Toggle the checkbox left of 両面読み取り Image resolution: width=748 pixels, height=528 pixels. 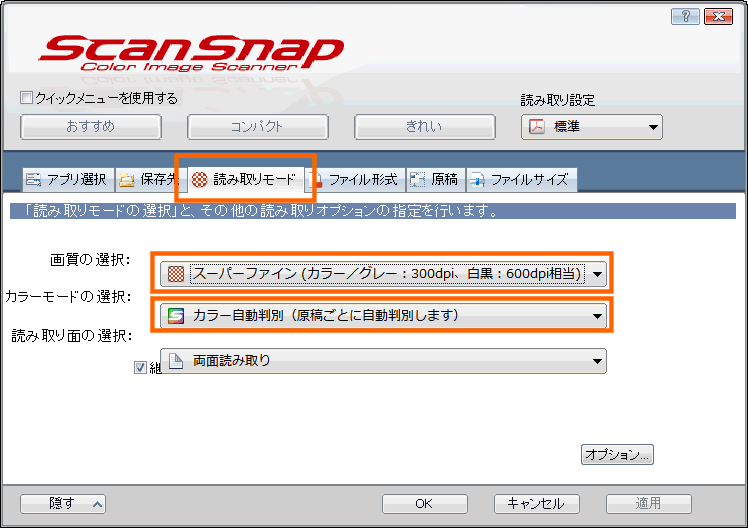point(140,367)
